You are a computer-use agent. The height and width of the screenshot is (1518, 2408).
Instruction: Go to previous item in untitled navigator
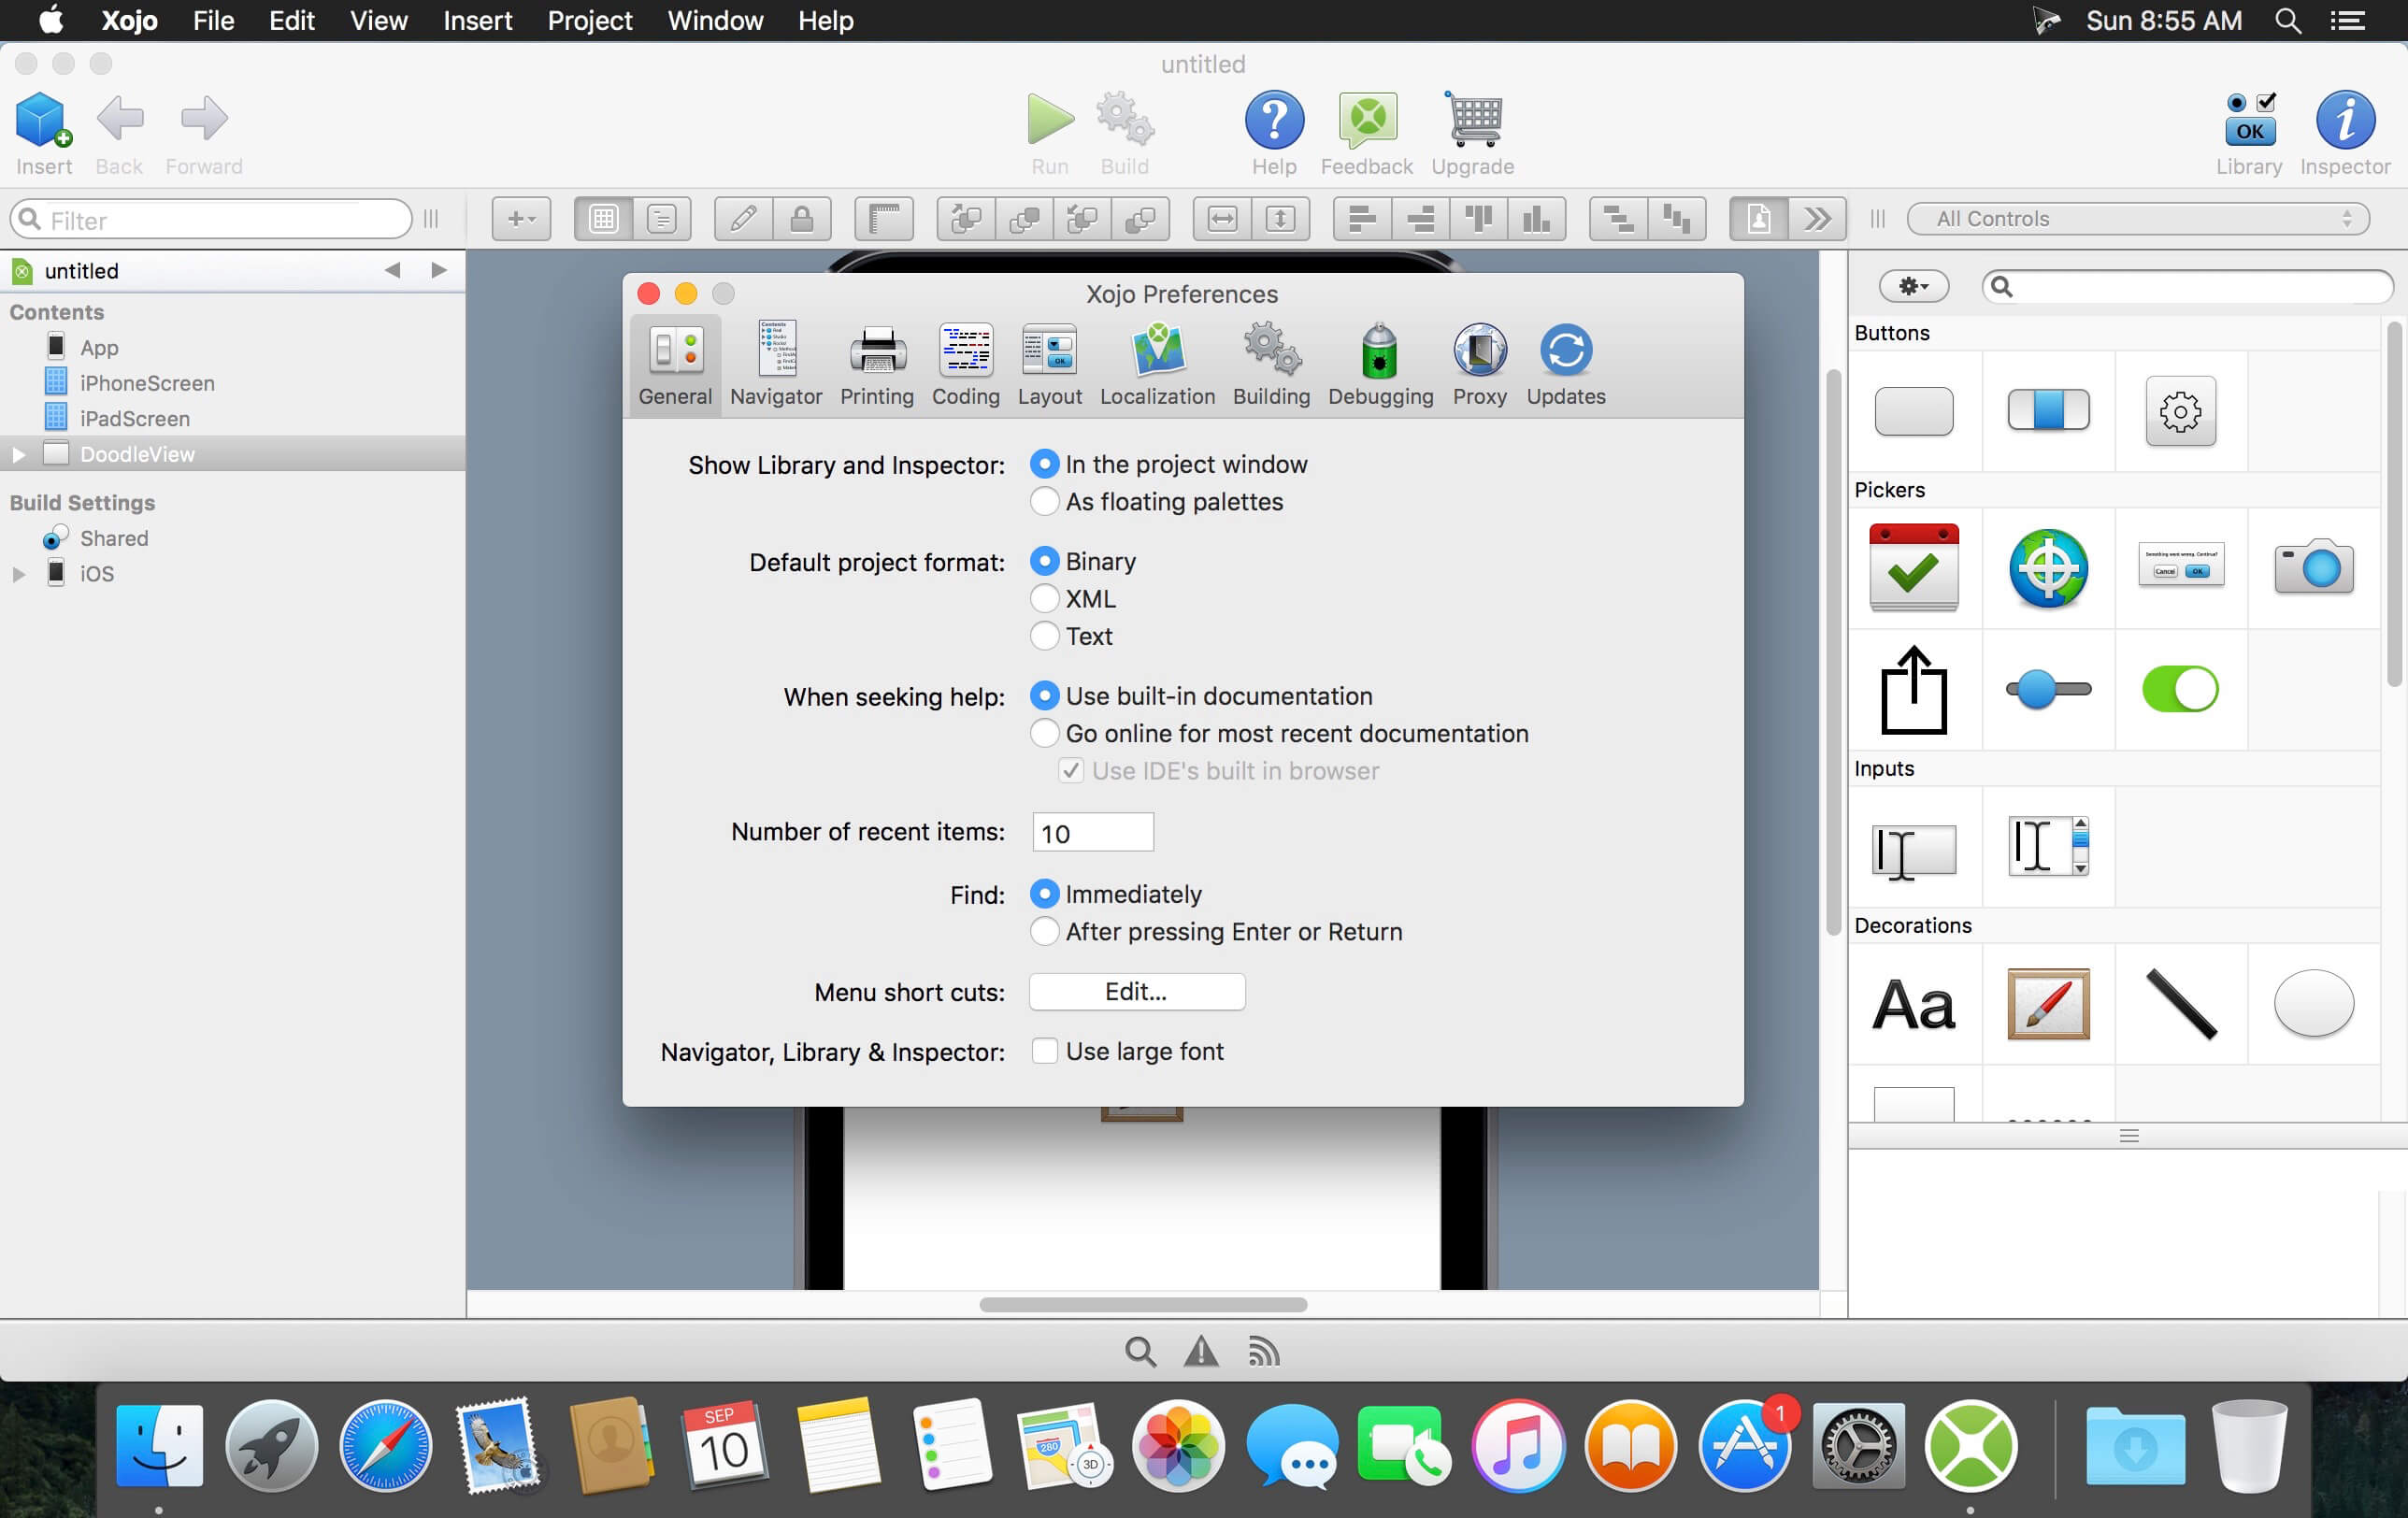click(x=393, y=270)
